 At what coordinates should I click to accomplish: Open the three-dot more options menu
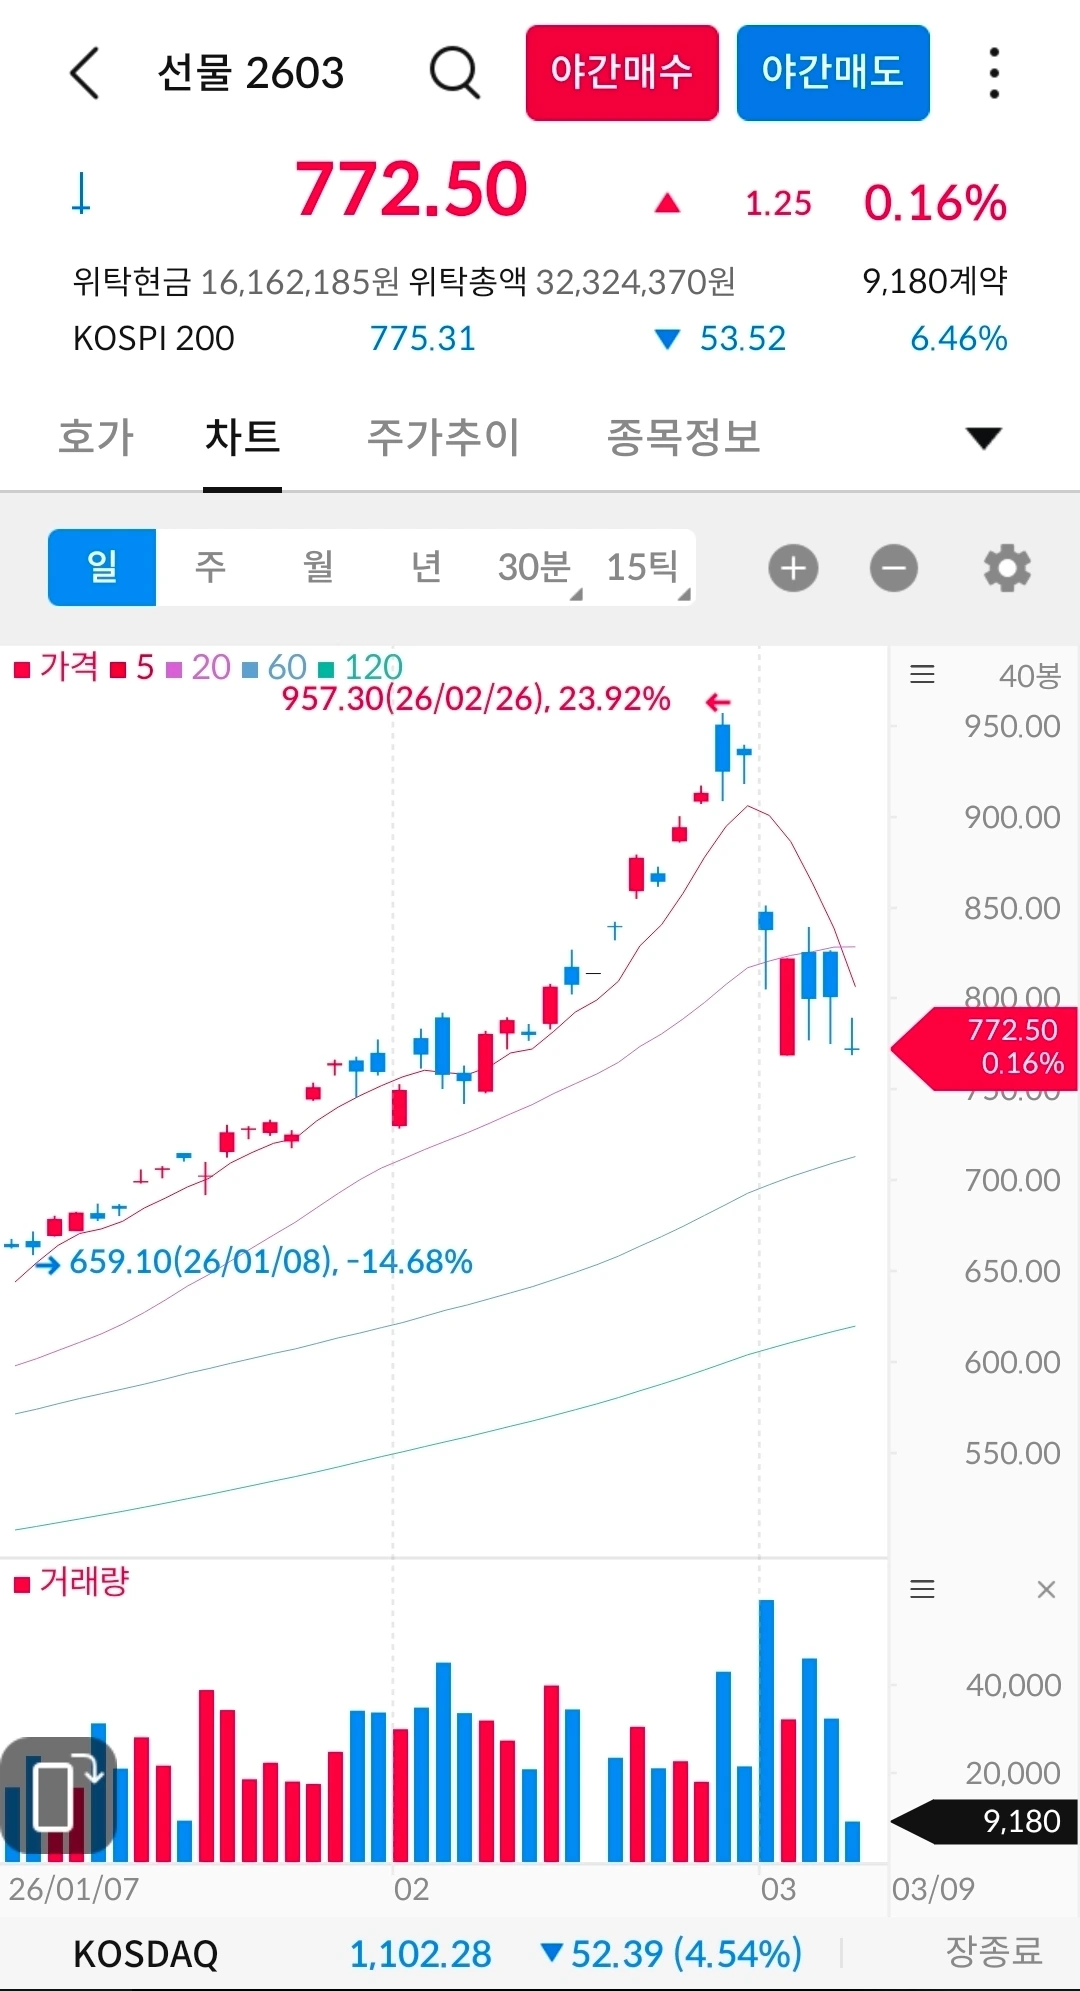(993, 73)
